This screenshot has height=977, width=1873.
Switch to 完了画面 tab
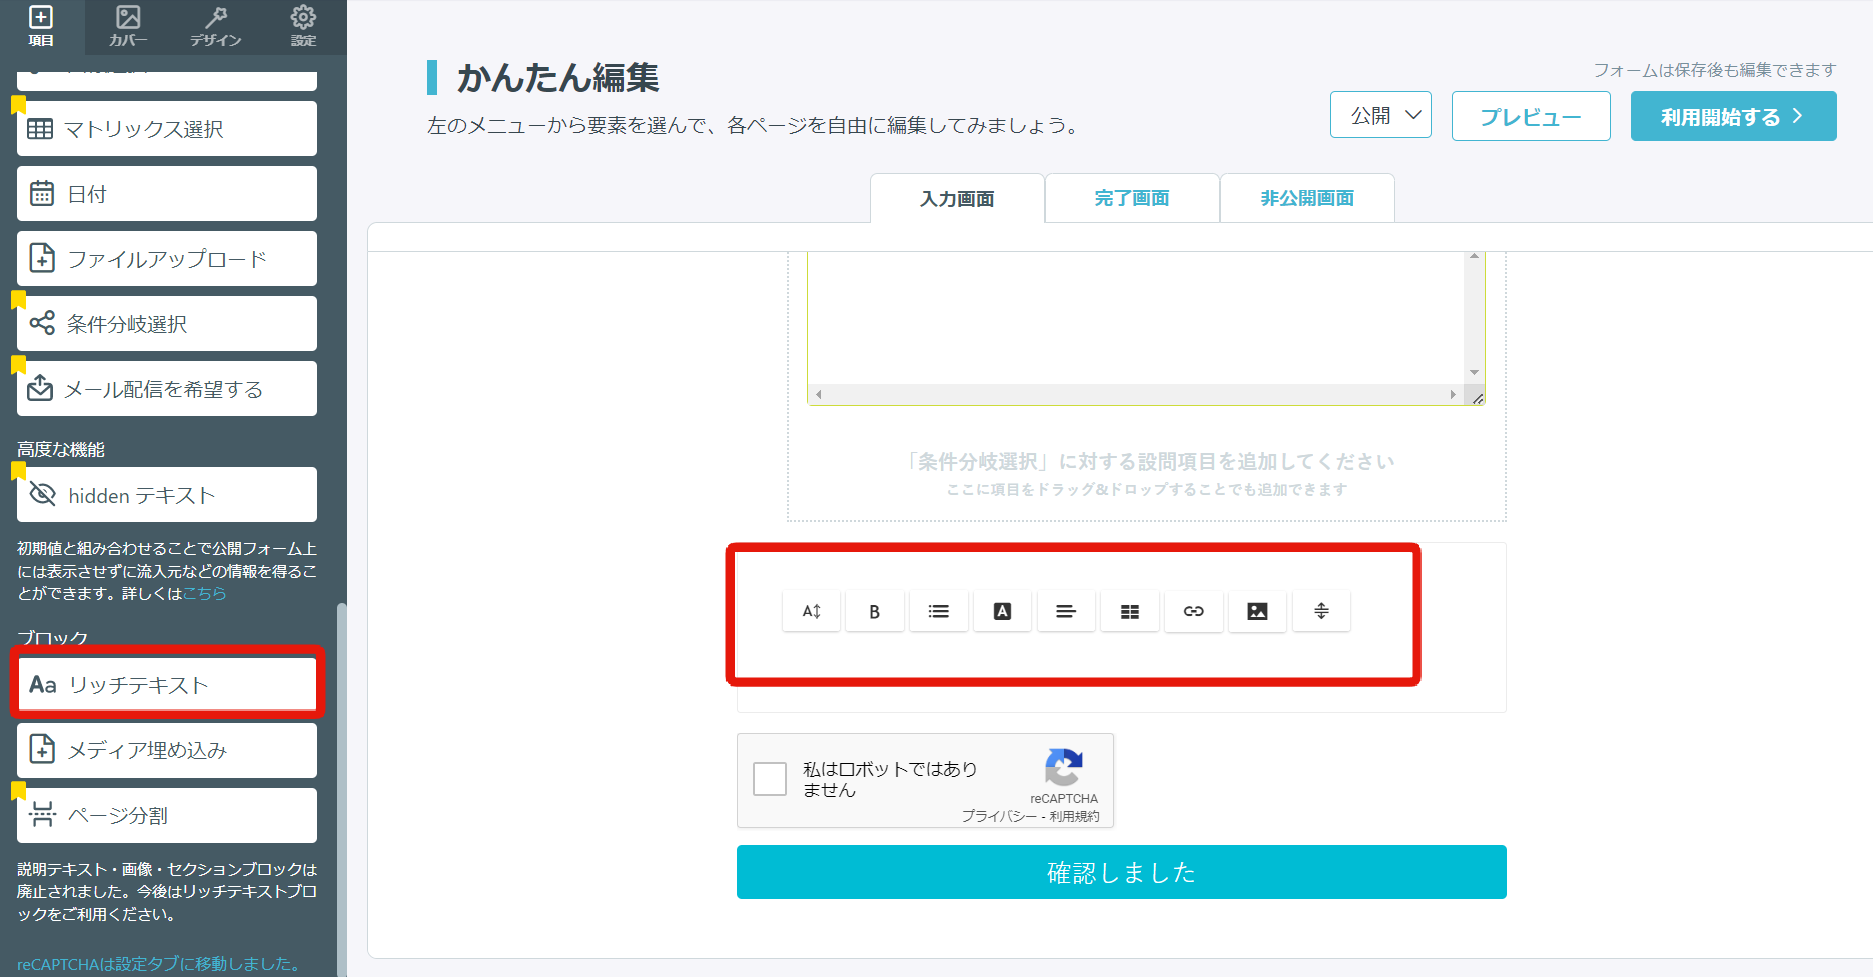pos(1132,198)
